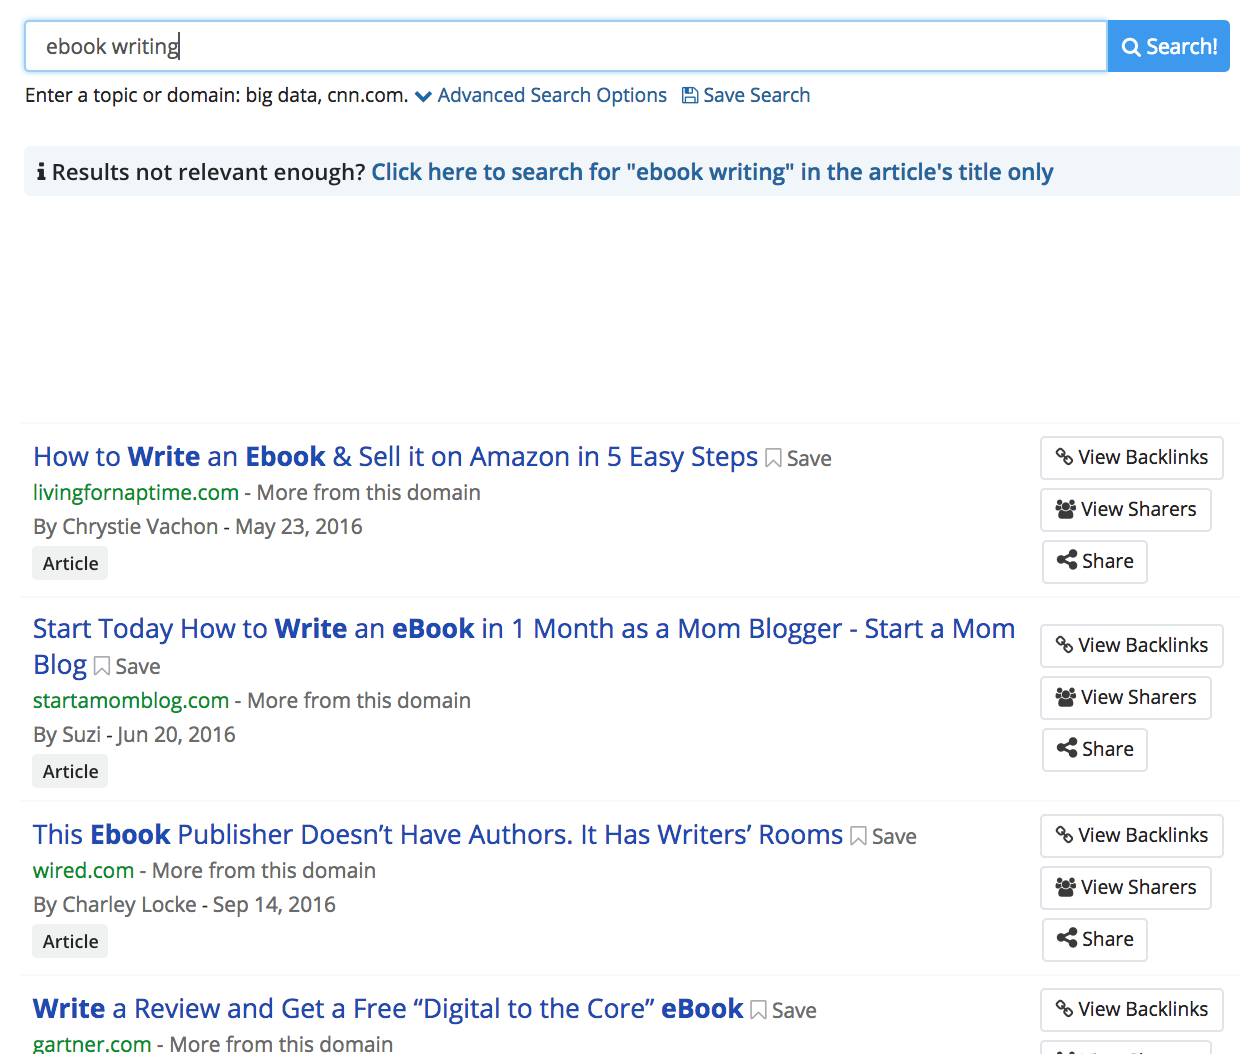Click 'More from this domain' for livingfornaptime.com
This screenshot has height=1054, width=1240.
(368, 492)
